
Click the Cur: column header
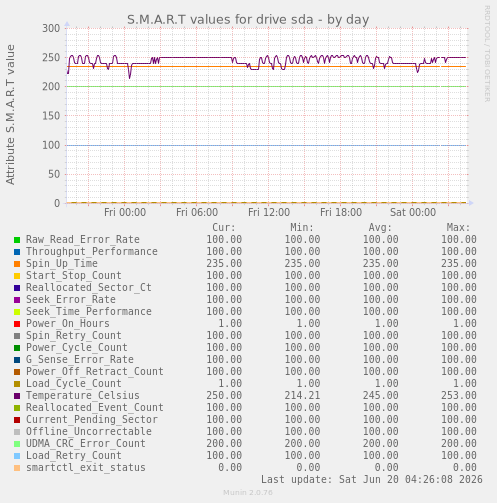click(224, 228)
